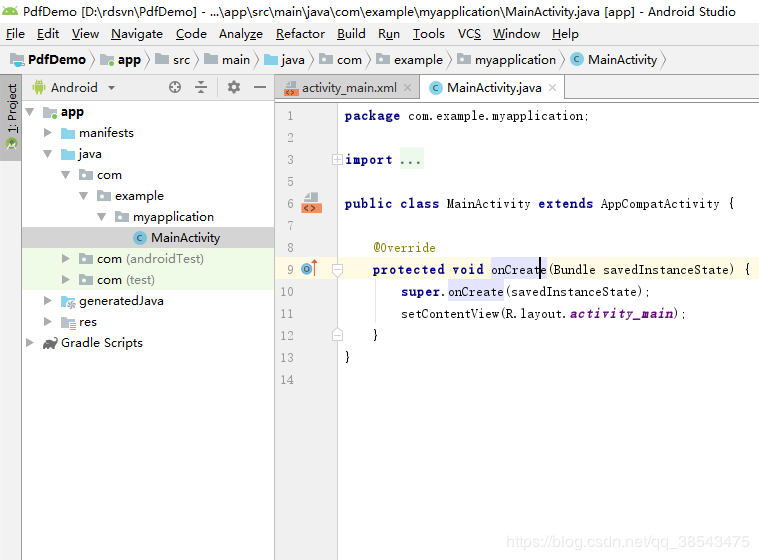Open the View menu
This screenshot has height=560, width=759.
click(x=85, y=34)
